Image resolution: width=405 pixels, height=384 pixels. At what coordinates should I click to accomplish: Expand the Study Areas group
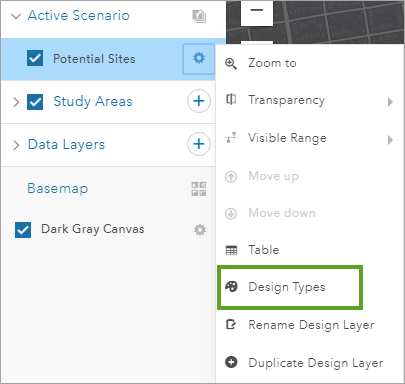coord(16,102)
